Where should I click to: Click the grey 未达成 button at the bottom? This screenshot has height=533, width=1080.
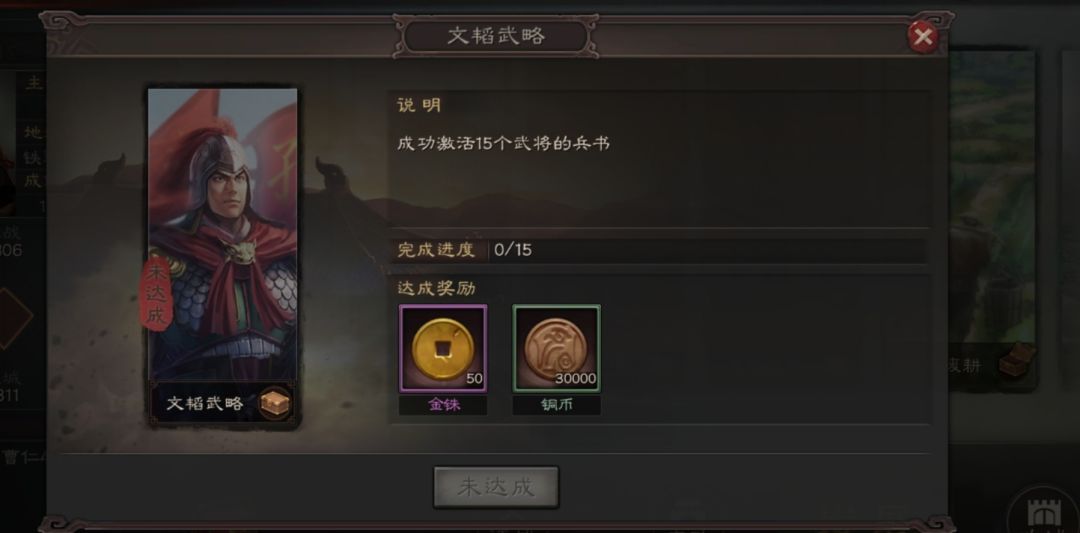point(496,488)
